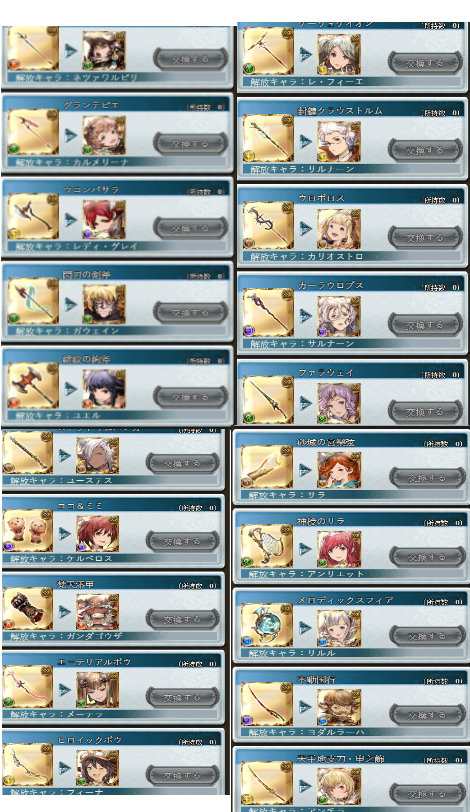Select the エーテリアルボウ bow weapon icon
The width and height of the screenshot is (470, 812).
(x=27, y=687)
